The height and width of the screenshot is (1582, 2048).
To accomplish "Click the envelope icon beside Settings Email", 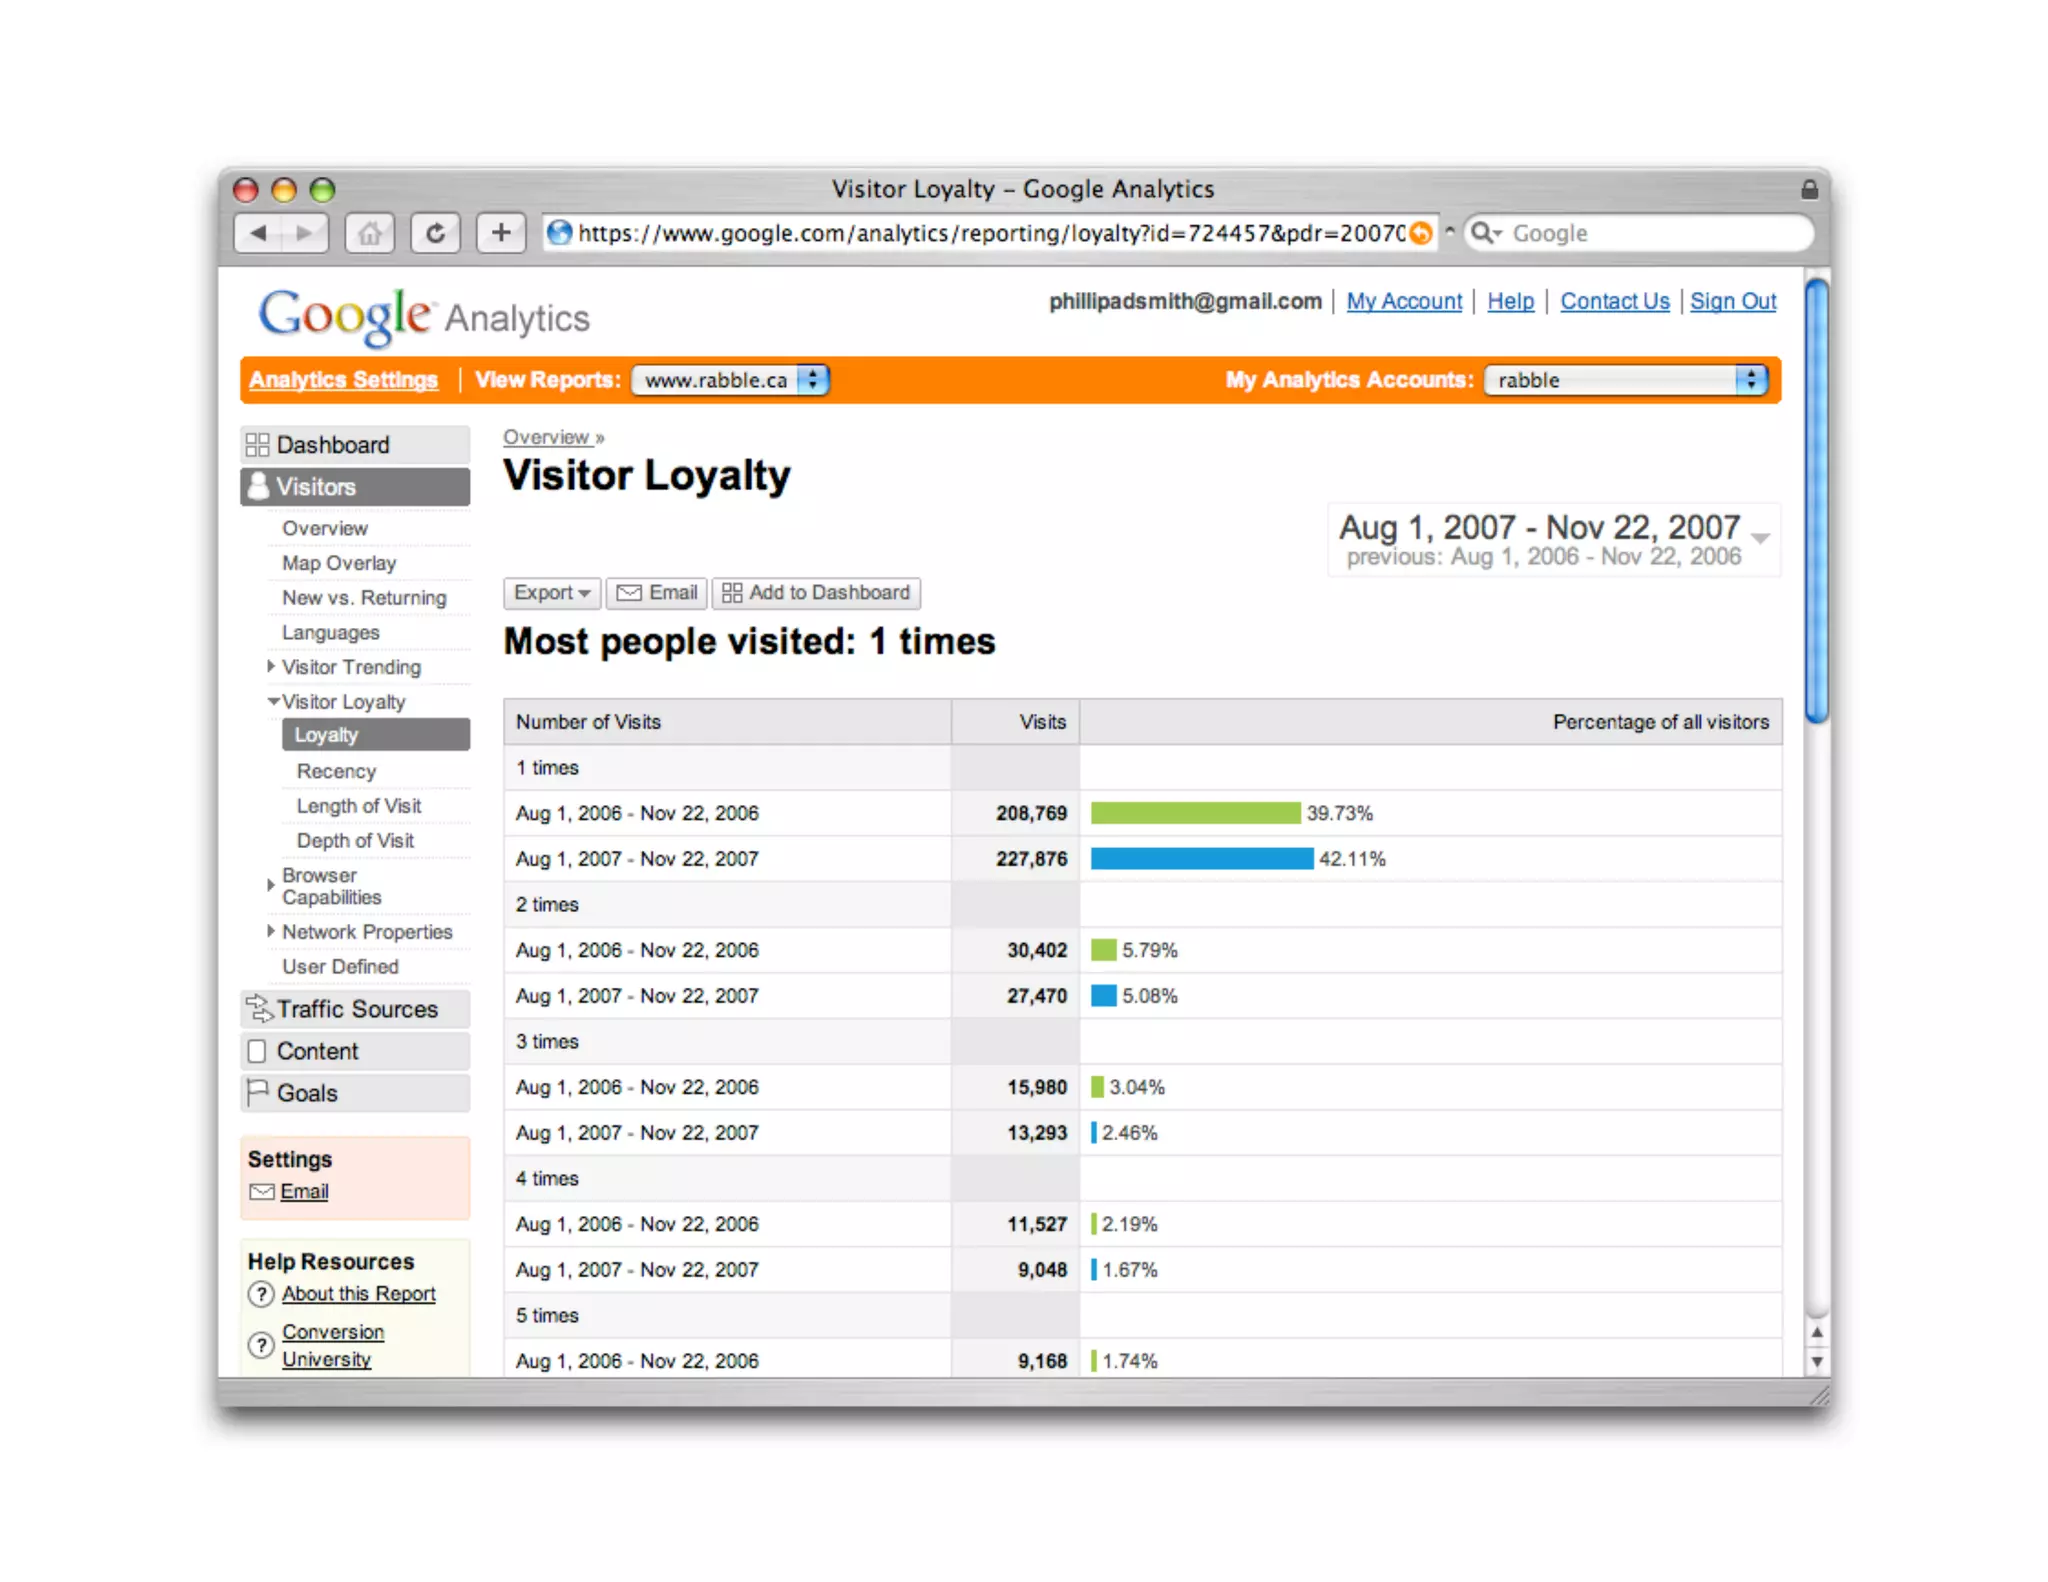I will tap(261, 1191).
